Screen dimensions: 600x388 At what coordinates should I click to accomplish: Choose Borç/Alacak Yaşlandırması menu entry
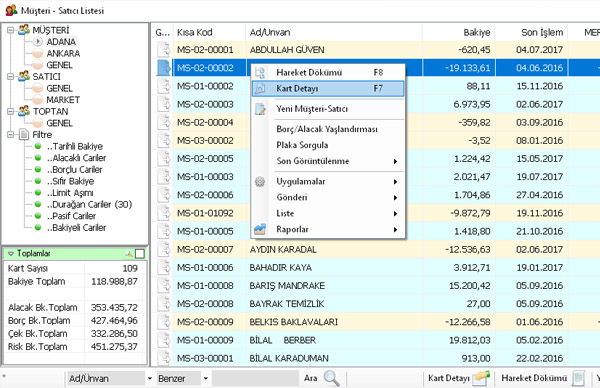[328, 129]
